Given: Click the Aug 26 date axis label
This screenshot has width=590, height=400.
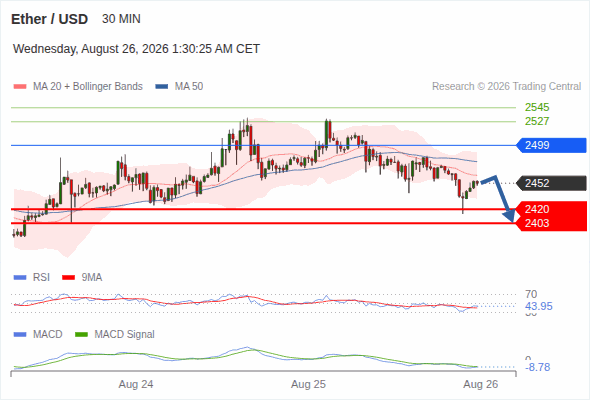Looking at the screenshot, I should (481, 384).
